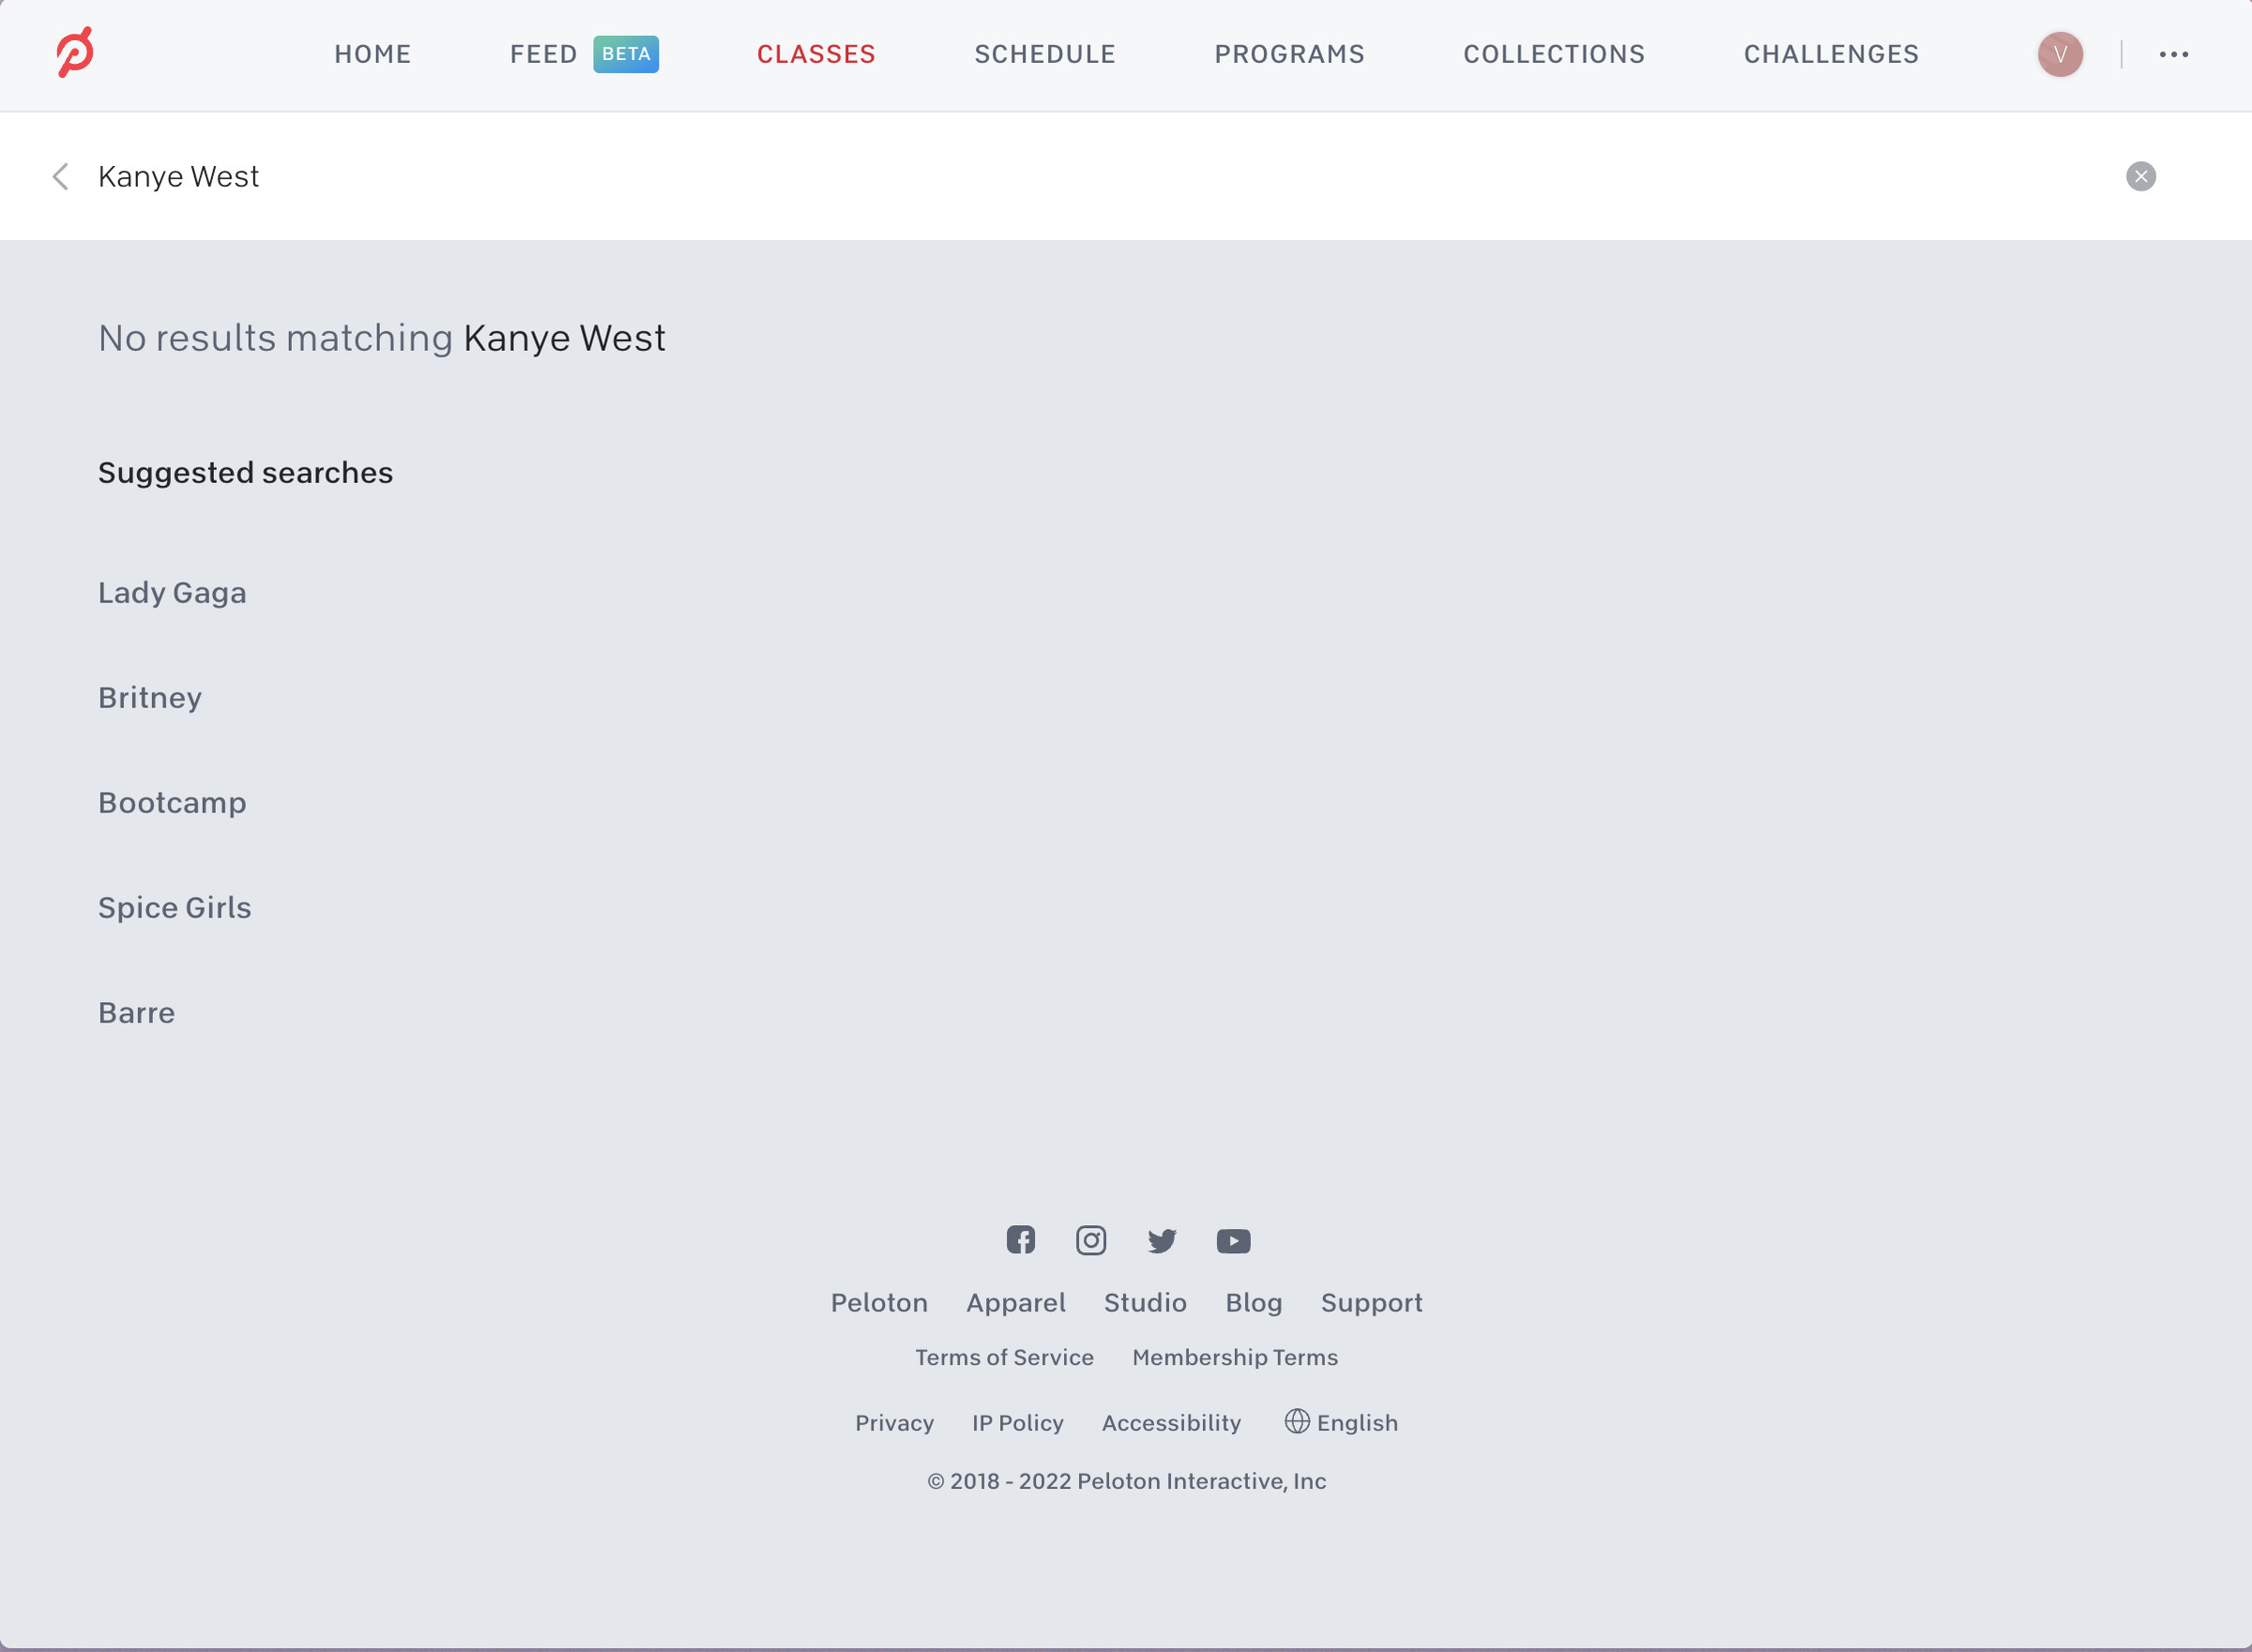Select the Spice Girls suggested search
The width and height of the screenshot is (2252, 1652).
click(174, 907)
